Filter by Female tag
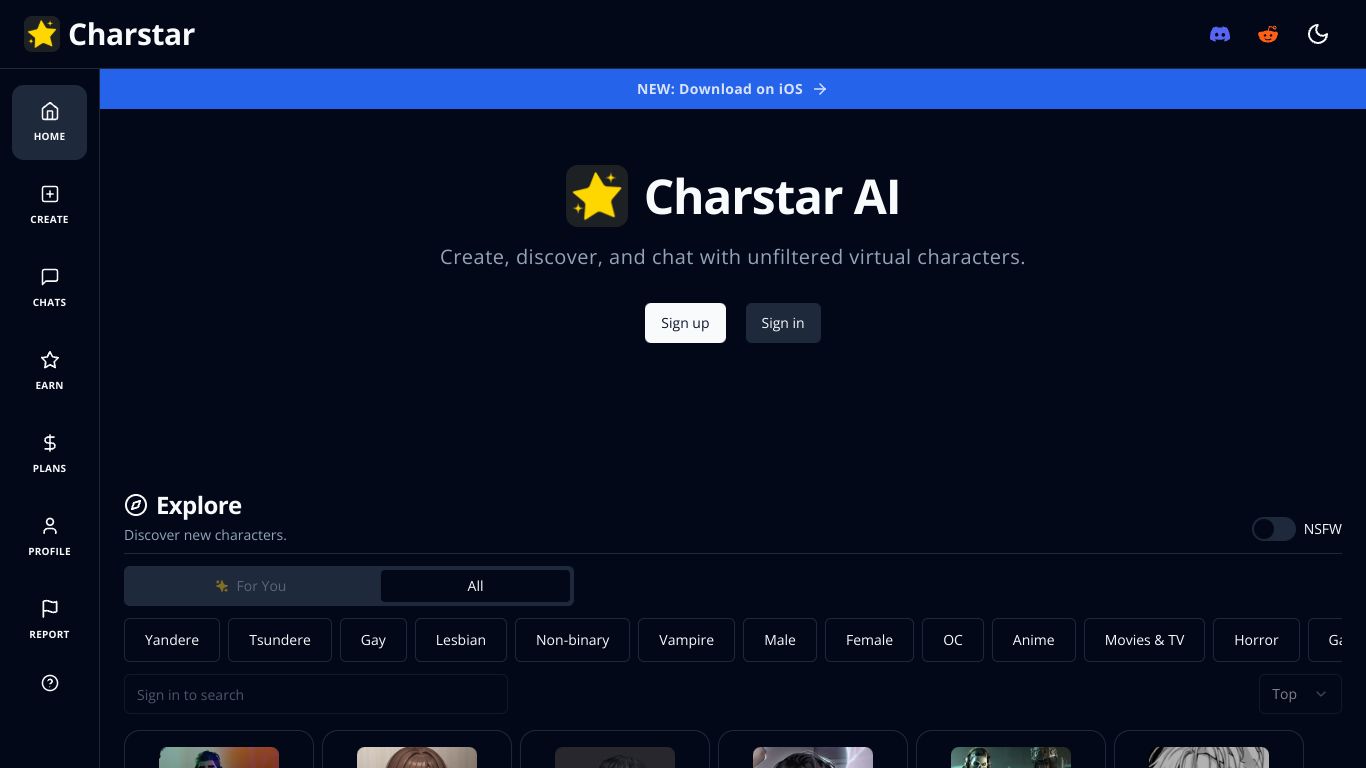The height and width of the screenshot is (768, 1366). point(869,640)
